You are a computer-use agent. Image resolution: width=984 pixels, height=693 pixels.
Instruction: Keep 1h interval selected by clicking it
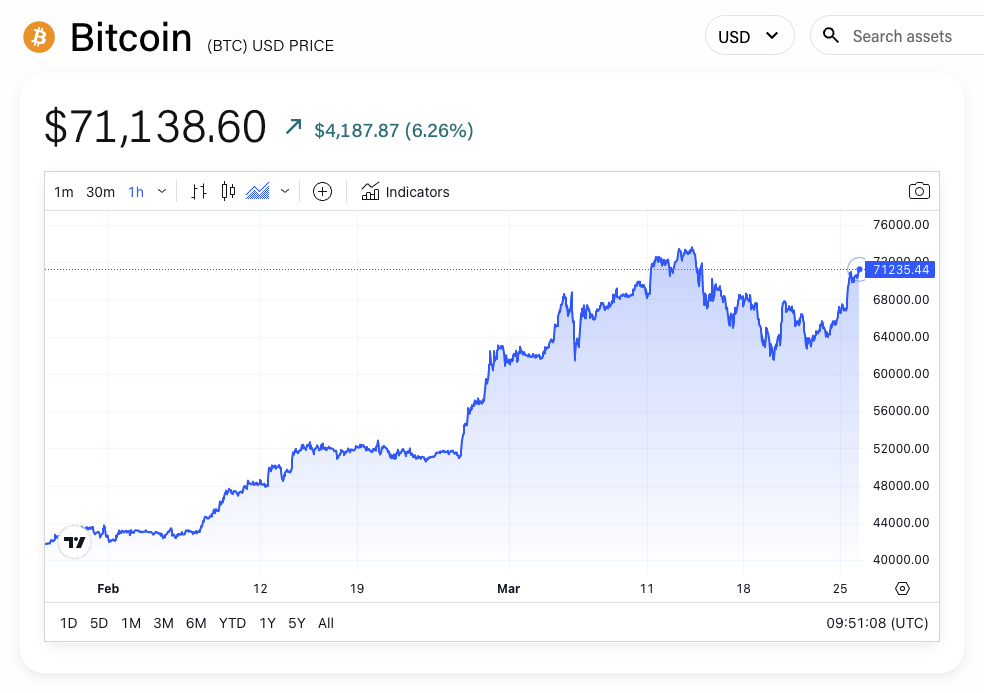tap(136, 191)
